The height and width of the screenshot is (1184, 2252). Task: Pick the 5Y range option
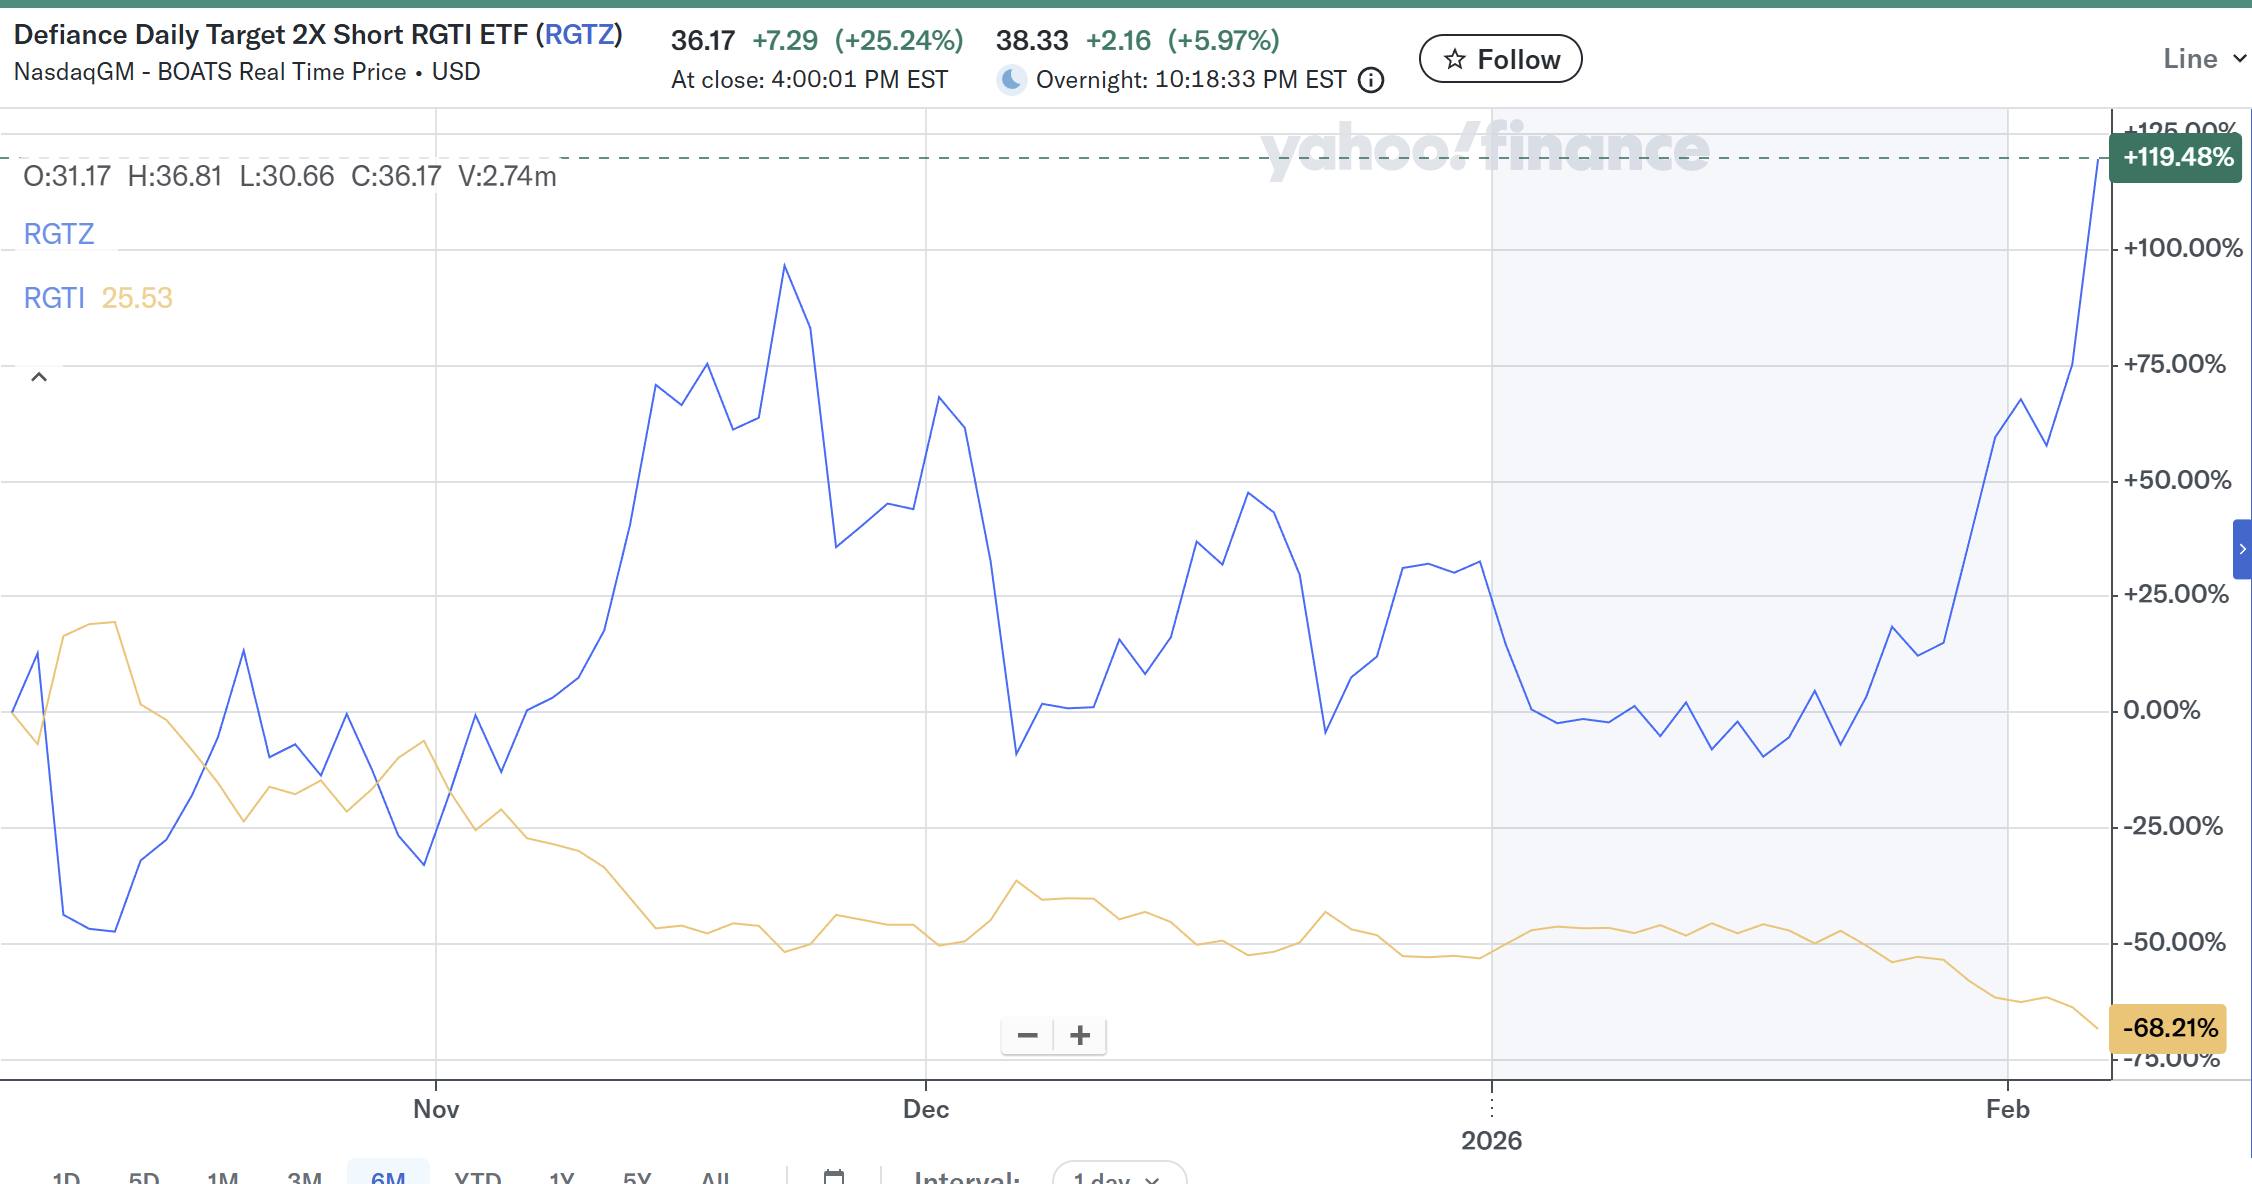[x=636, y=1177]
